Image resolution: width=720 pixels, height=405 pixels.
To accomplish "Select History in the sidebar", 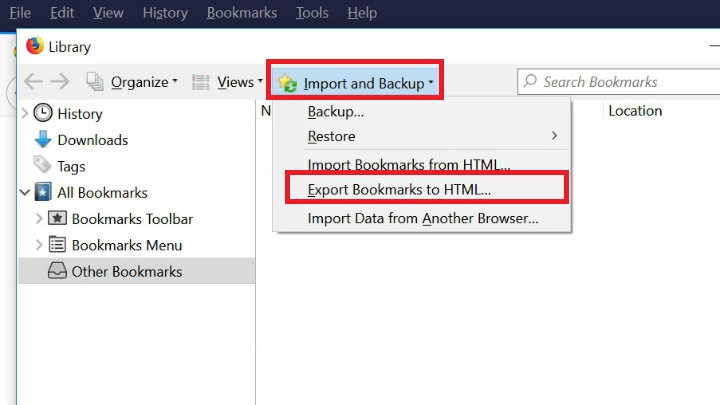I will 80,114.
